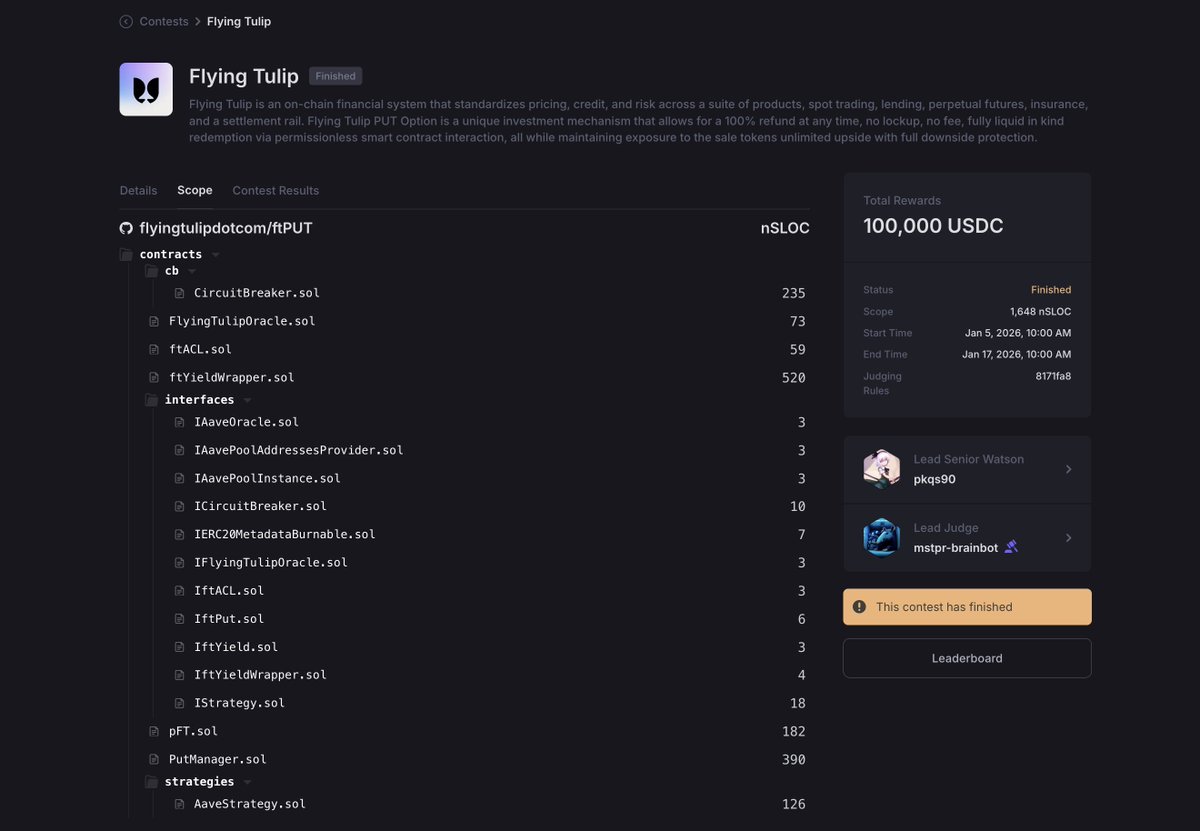Click the file icon for ftYieldWrapper.sol
This screenshot has width=1200, height=831.
pos(154,377)
